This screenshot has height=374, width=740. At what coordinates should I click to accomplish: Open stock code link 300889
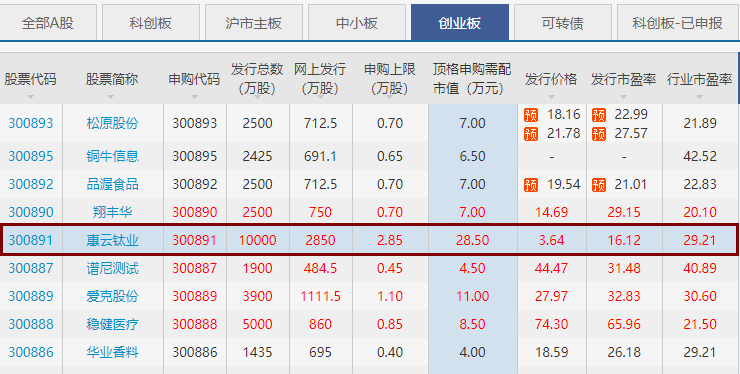click(31, 297)
